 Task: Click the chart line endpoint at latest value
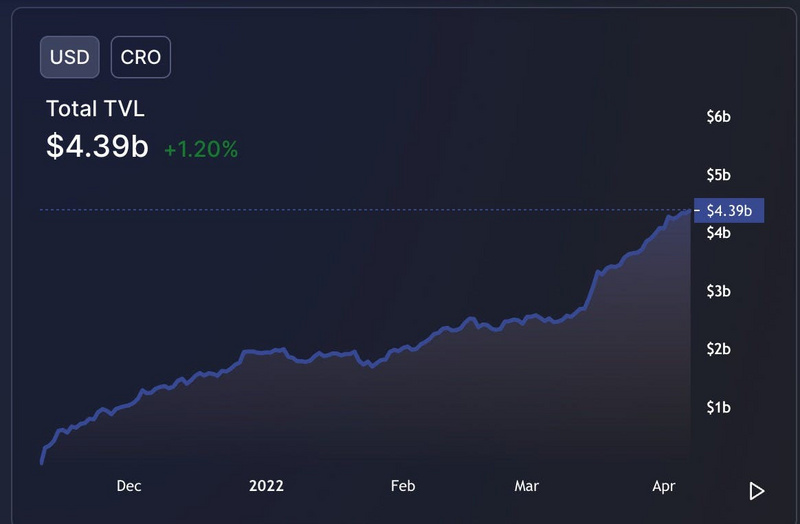coord(690,210)
